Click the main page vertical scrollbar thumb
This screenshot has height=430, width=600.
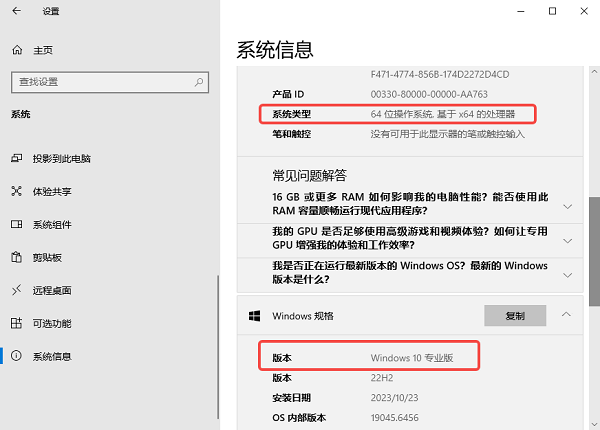594,251
